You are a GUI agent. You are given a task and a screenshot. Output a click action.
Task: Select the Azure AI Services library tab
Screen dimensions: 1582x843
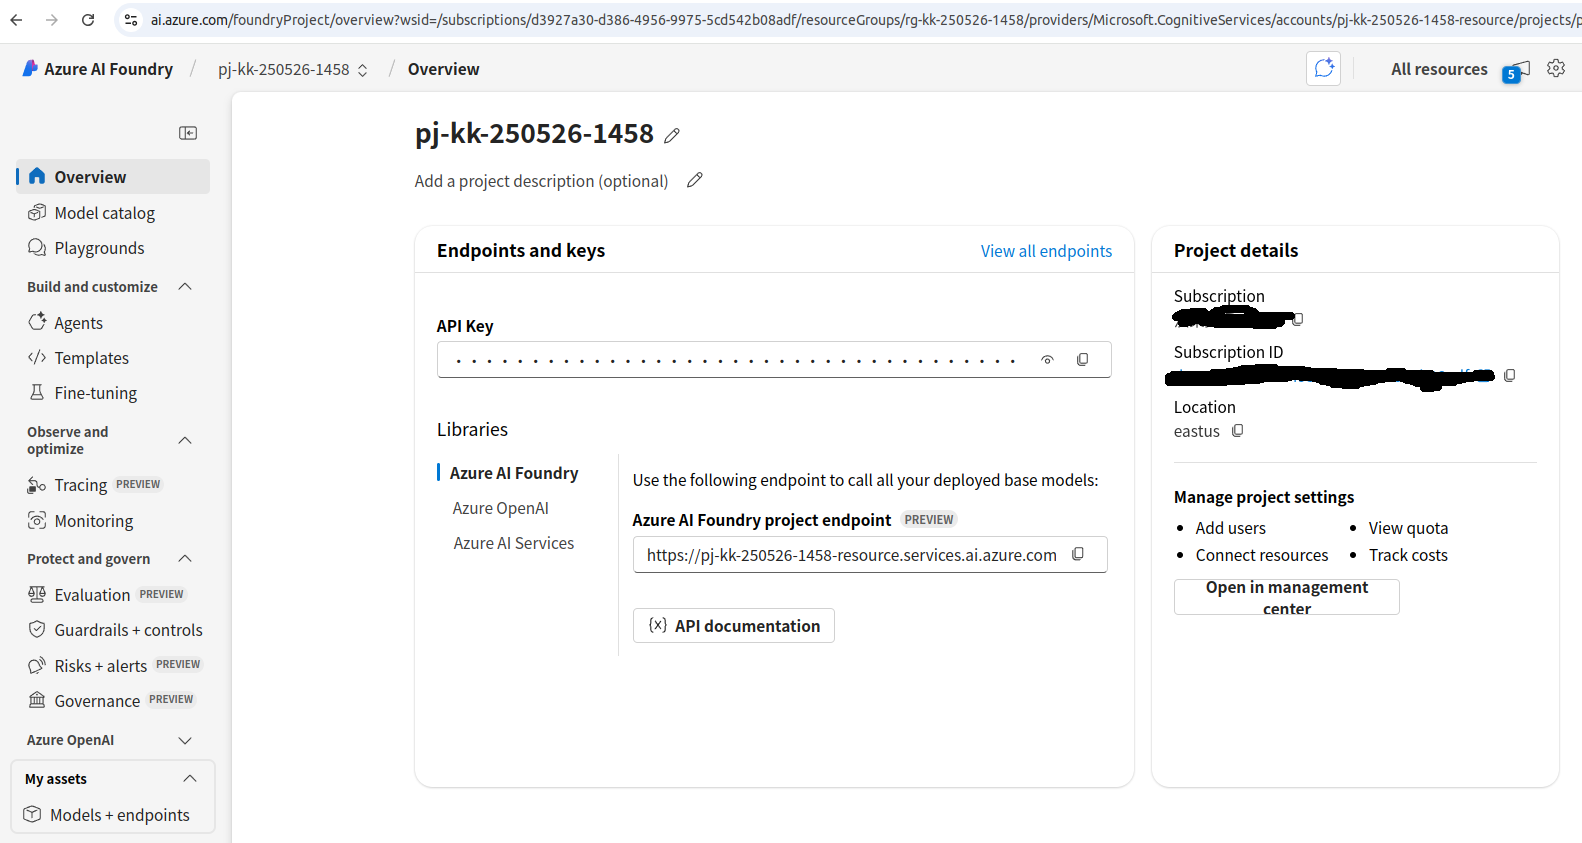click(513, 543)
